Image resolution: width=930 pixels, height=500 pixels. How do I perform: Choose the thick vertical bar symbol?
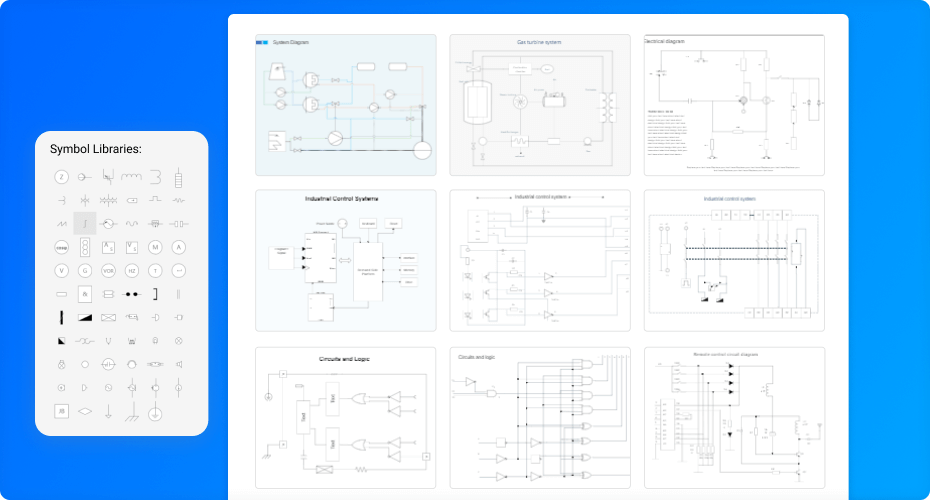pos(62,317)
